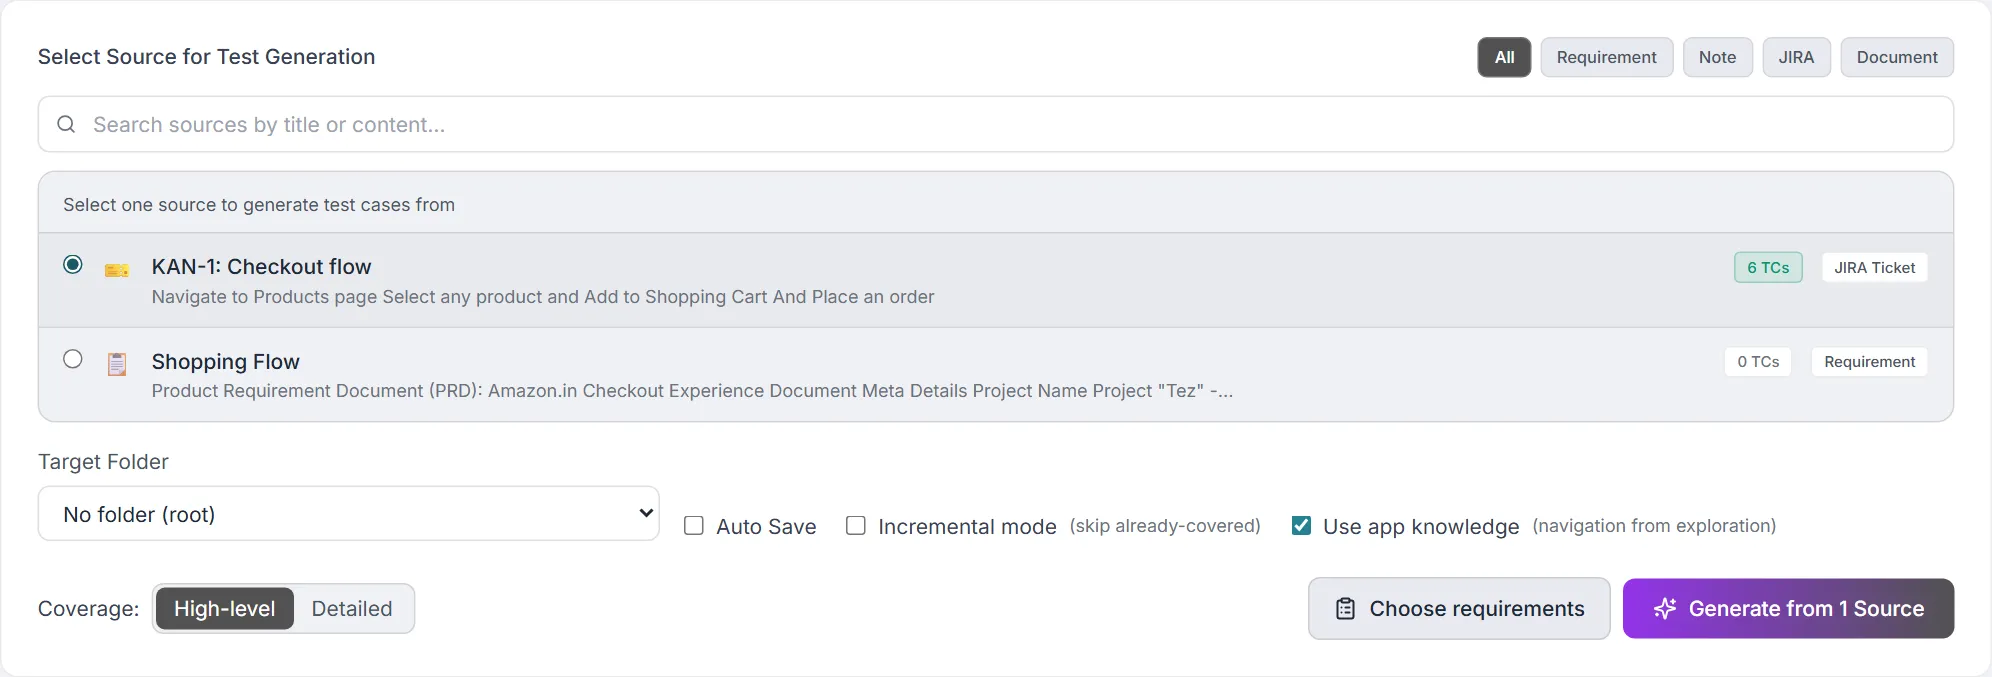Image resolution: width=1992 pixels, height=677 pixels.
Task: Show All source types filter
Action: (x=1504, y=57)
